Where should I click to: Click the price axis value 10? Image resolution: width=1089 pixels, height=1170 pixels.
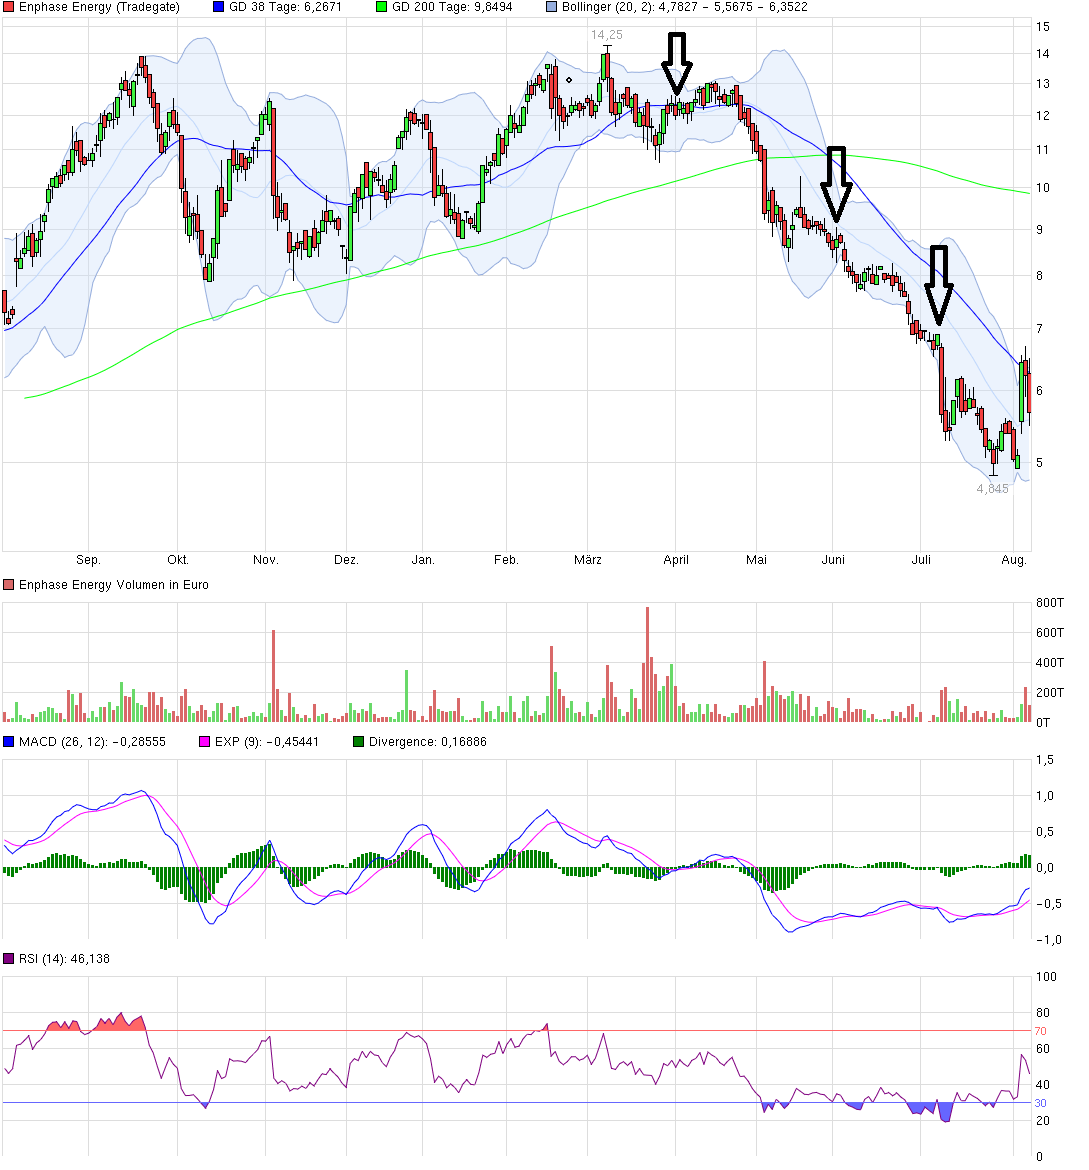point(1043,188)
